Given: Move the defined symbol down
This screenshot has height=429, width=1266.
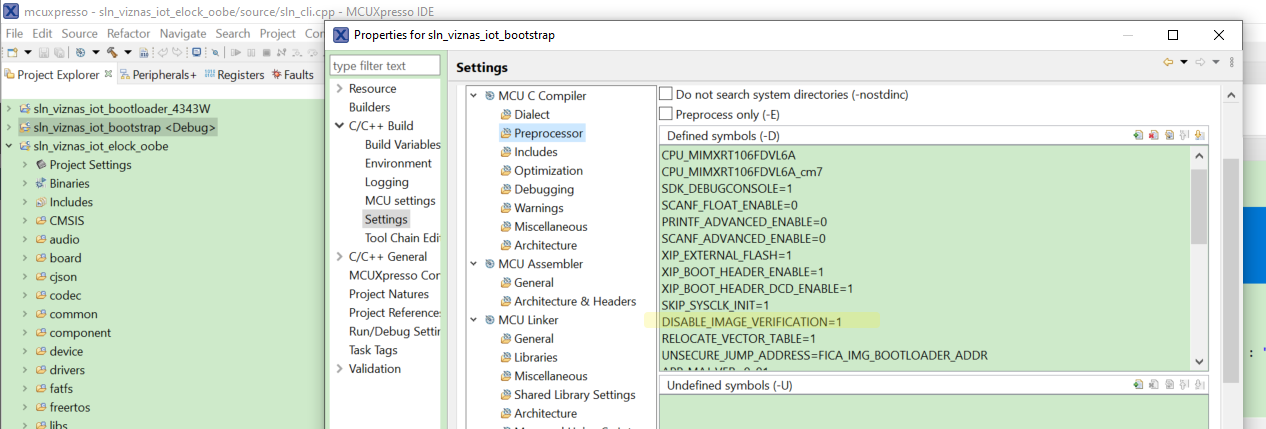Looking at the screenshot, I should (x=1199, y=135).
